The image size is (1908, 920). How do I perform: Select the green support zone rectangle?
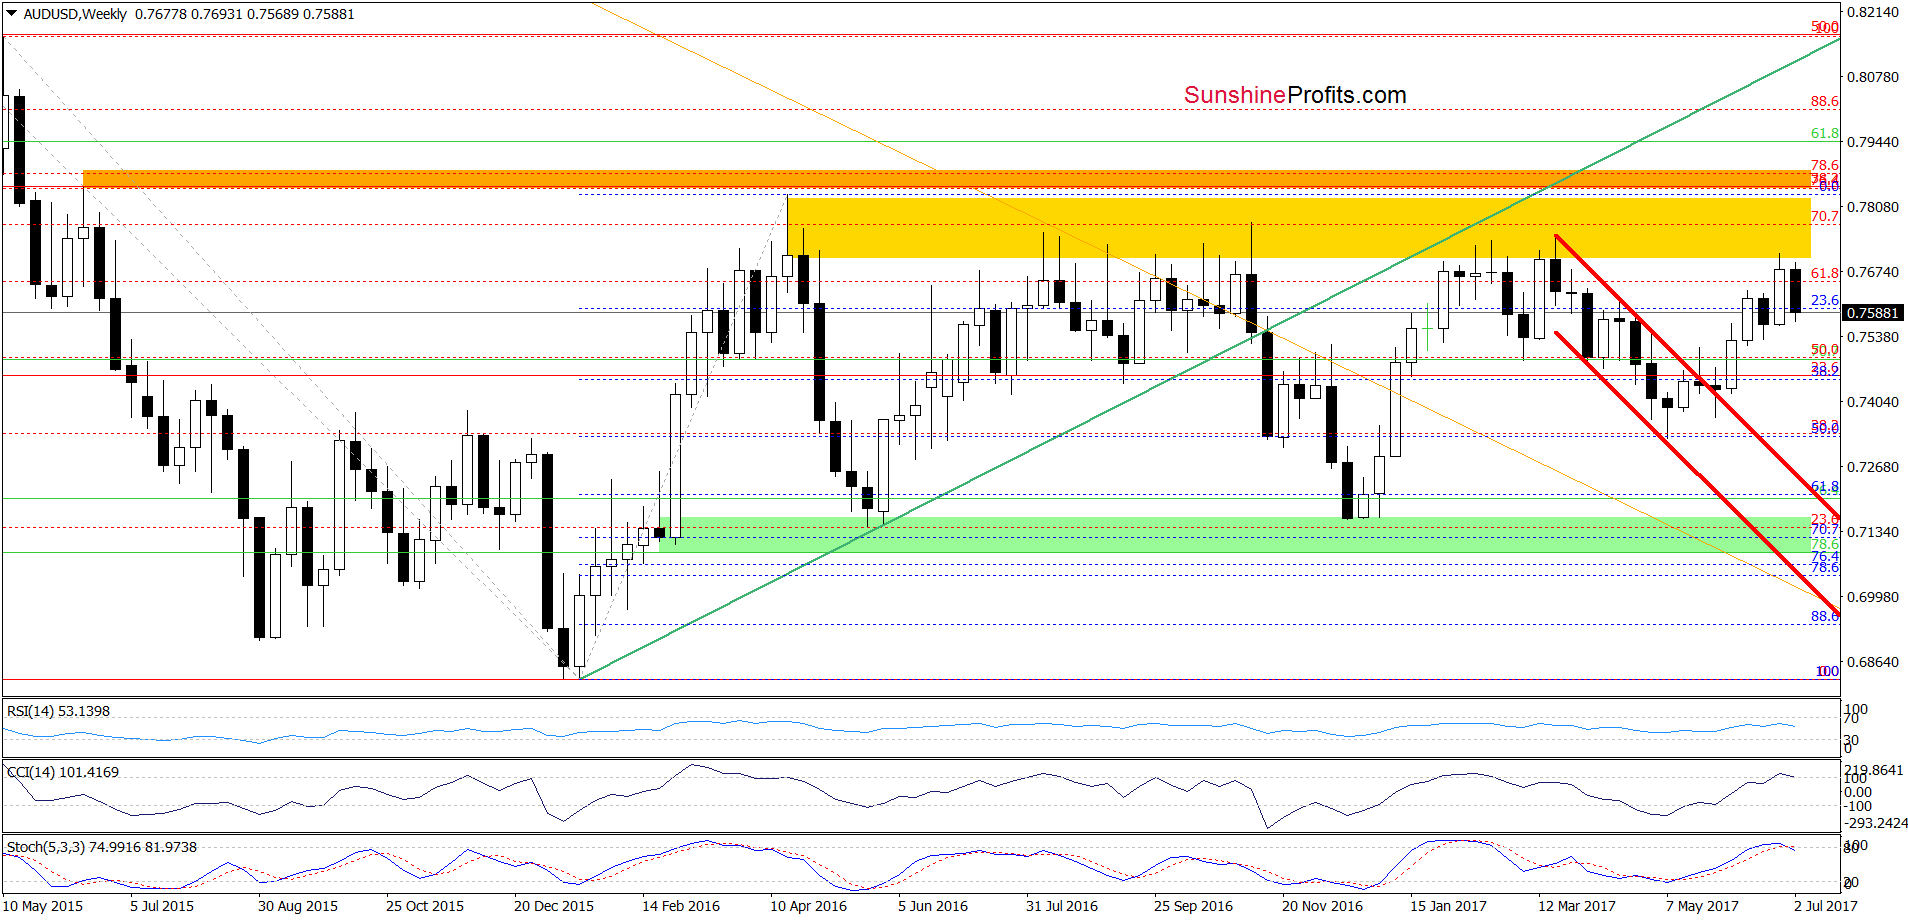point(1235,535)
